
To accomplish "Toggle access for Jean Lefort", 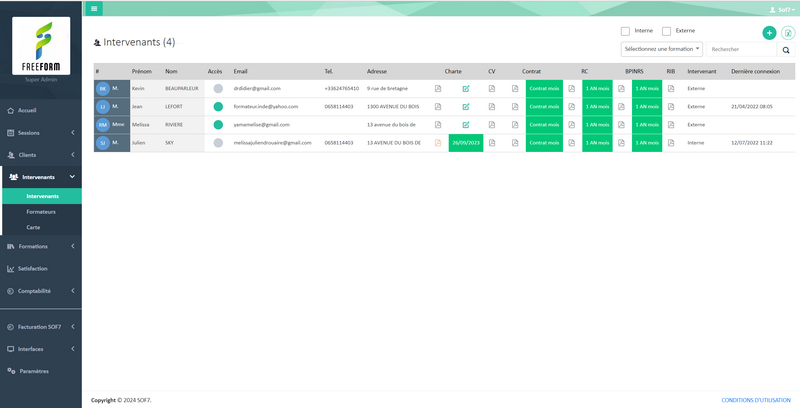I will tap(218, 107).
